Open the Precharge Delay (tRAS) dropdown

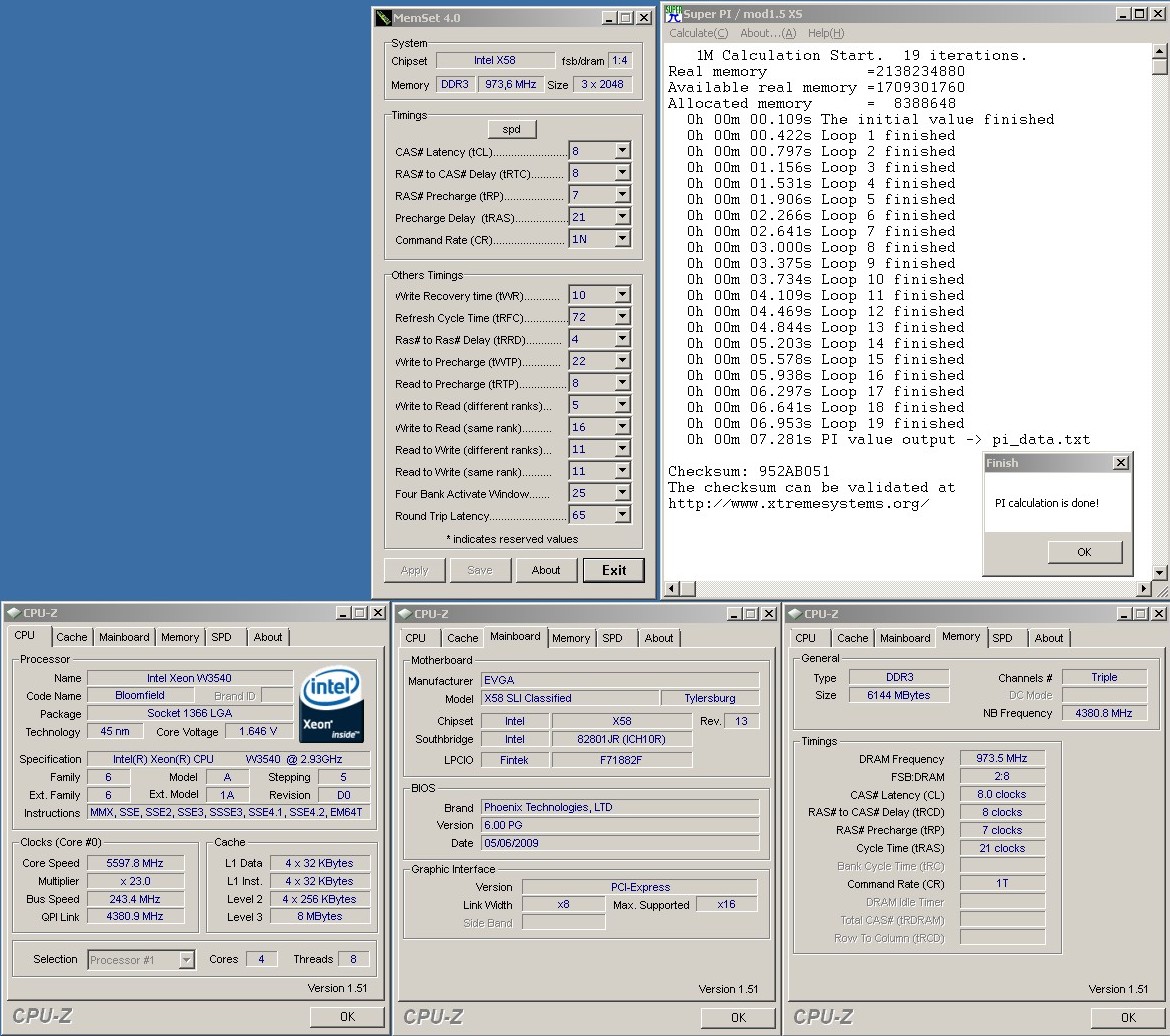(622, 217)
